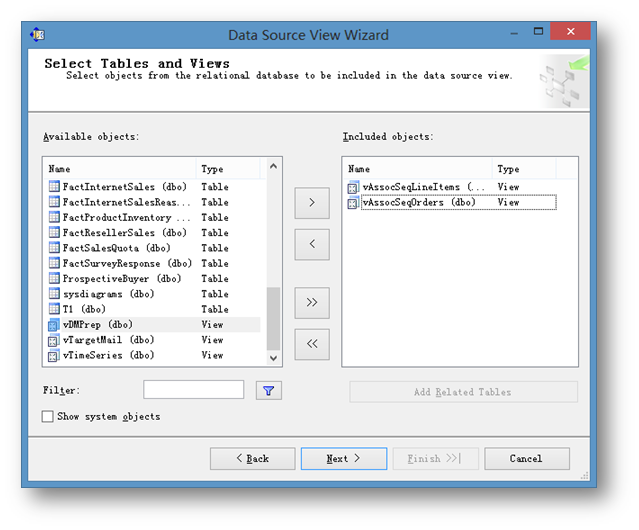
Task: Click the filter funnel icon button
Action: pos(269,391)
